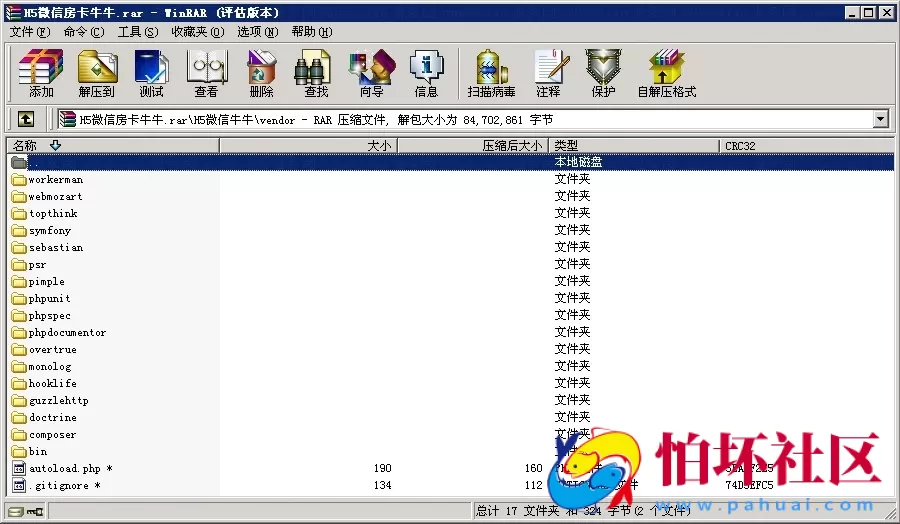Click the Extract To (解压到) toolbar icon
Image resolution: width=900 pixels, height=524 pixels.
[x=96, y=73]
